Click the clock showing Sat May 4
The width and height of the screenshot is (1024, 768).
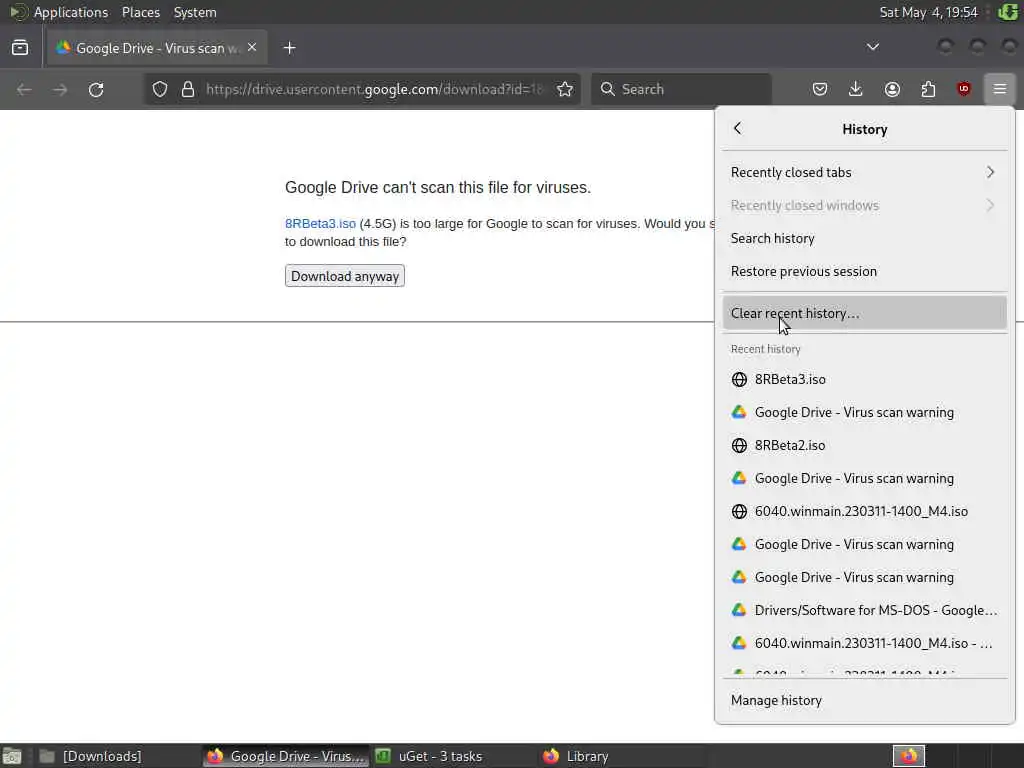point(928,12)
